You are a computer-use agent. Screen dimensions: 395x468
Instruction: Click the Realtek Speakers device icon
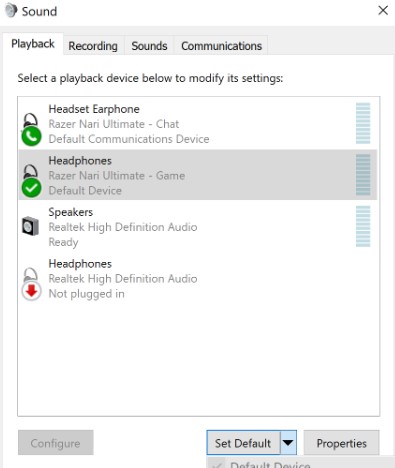click(x=30, y=226)
